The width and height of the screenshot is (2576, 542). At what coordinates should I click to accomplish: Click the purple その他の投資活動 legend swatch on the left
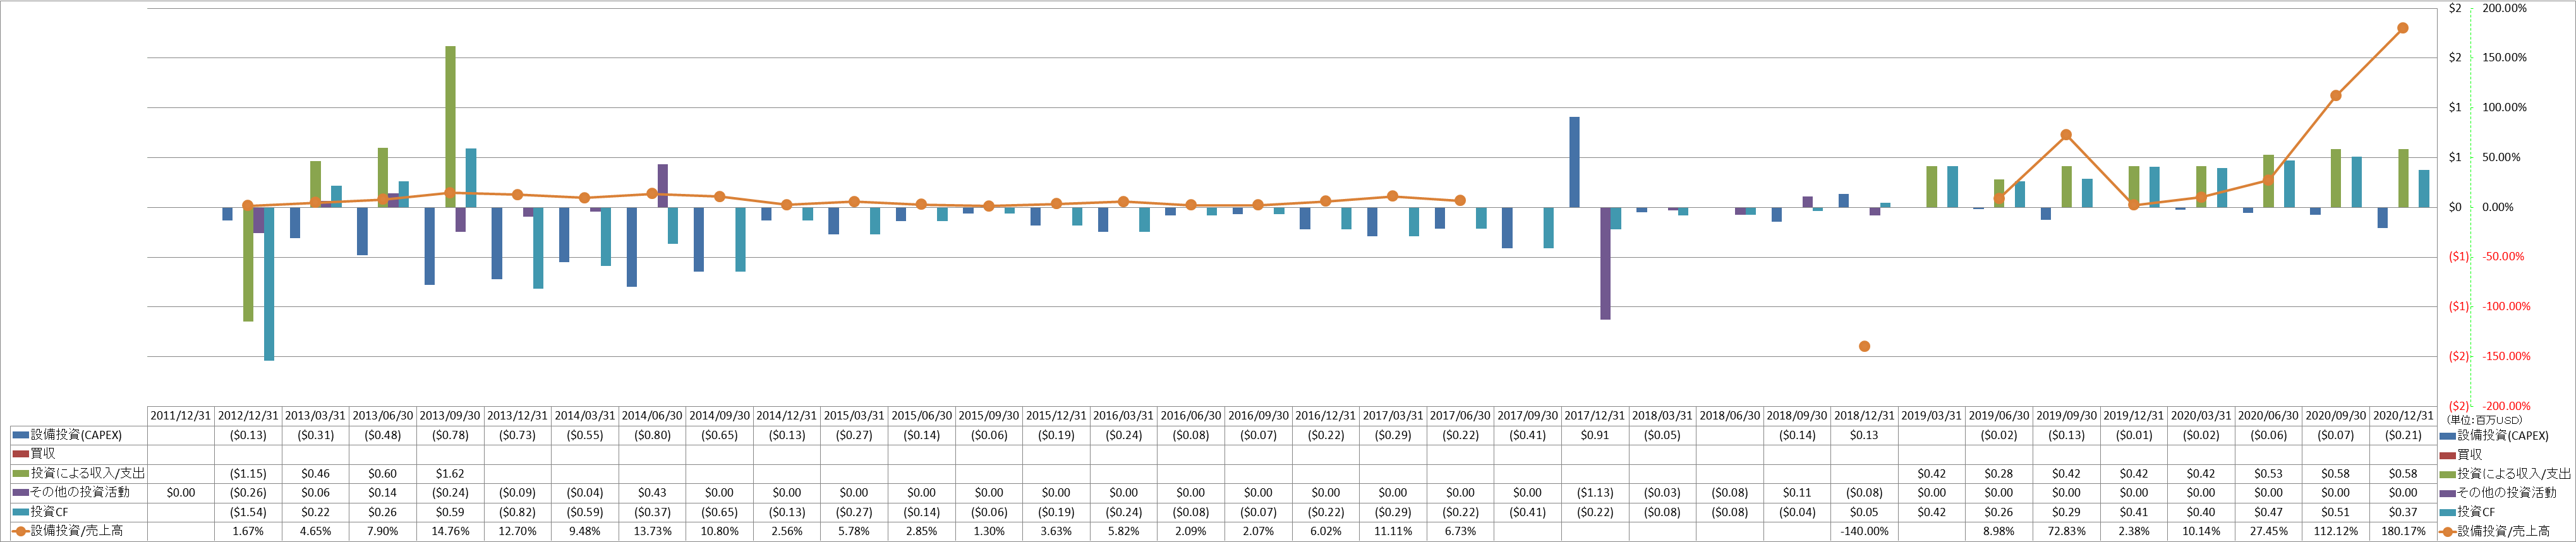tap(21, 492)
